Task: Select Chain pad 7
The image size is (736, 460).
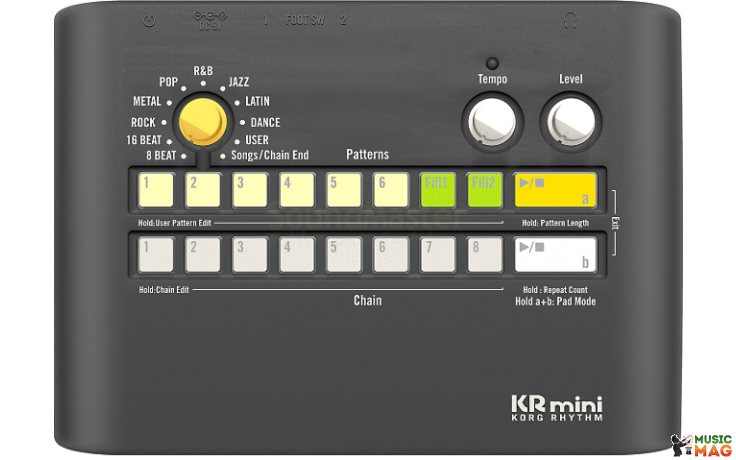Action: (x=438, y=255)
